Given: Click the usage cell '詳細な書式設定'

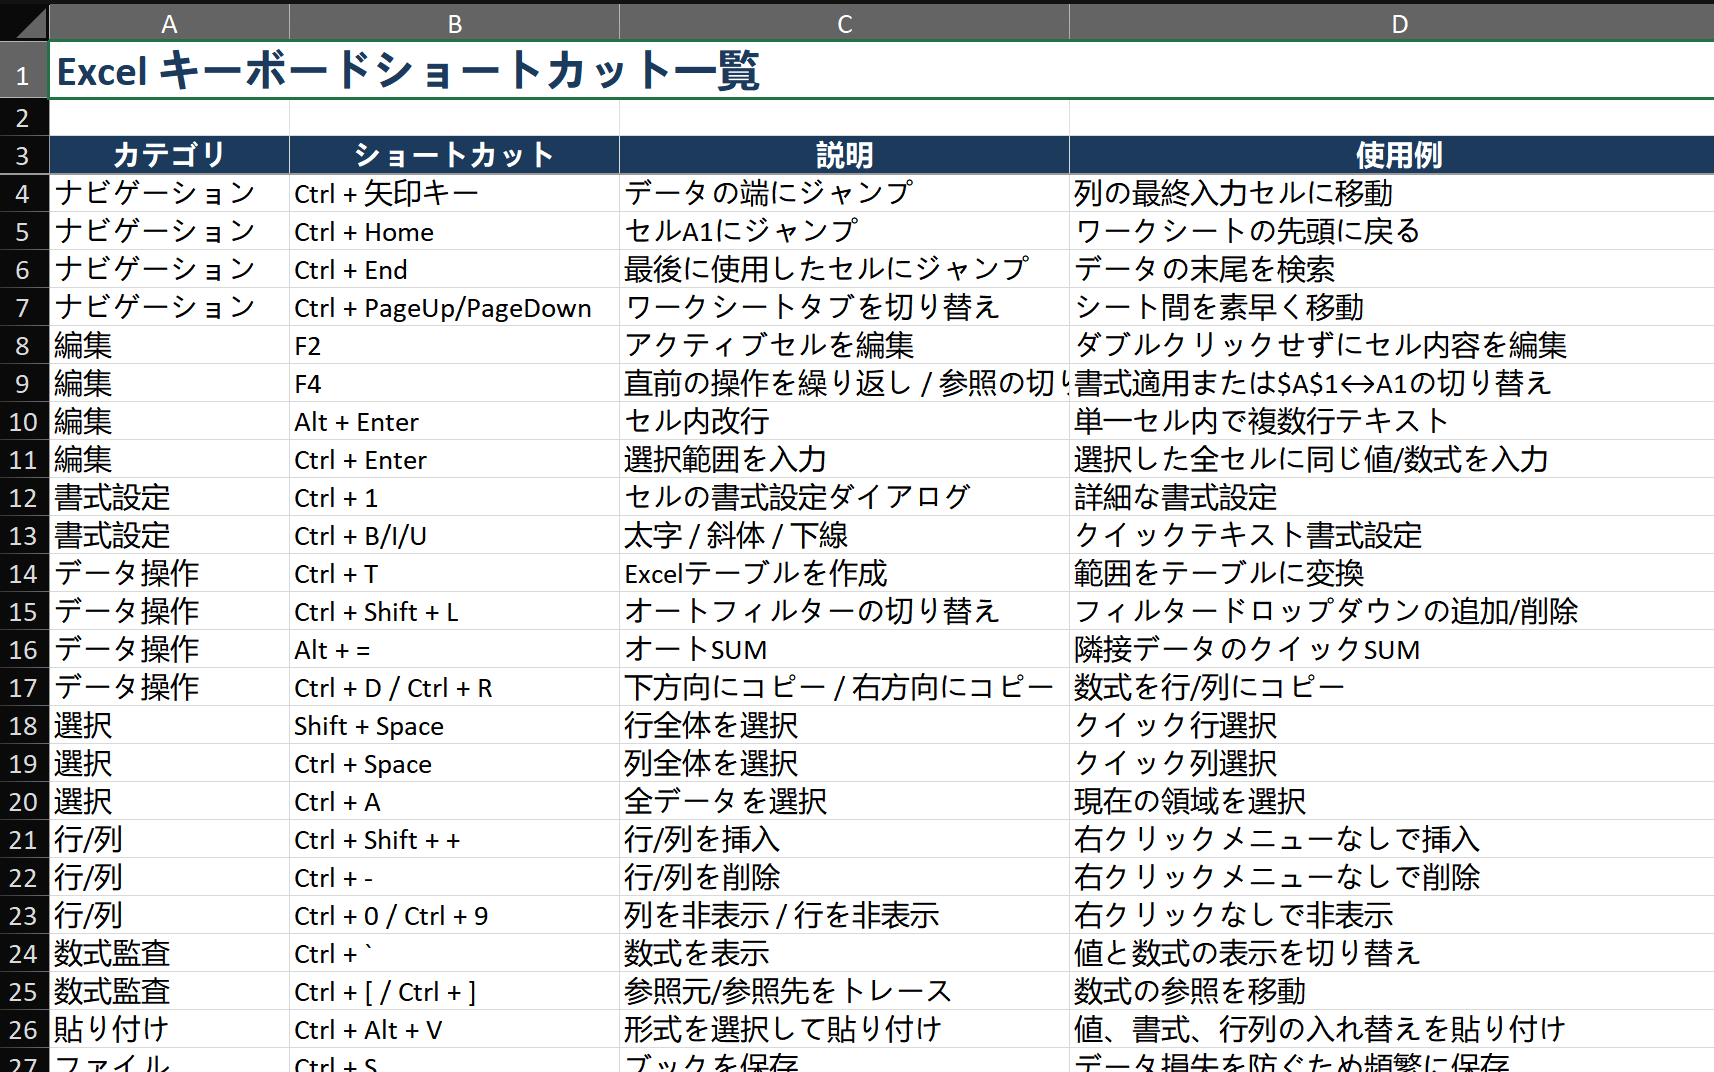Looking at the screenshot, I should [1392, 498].
